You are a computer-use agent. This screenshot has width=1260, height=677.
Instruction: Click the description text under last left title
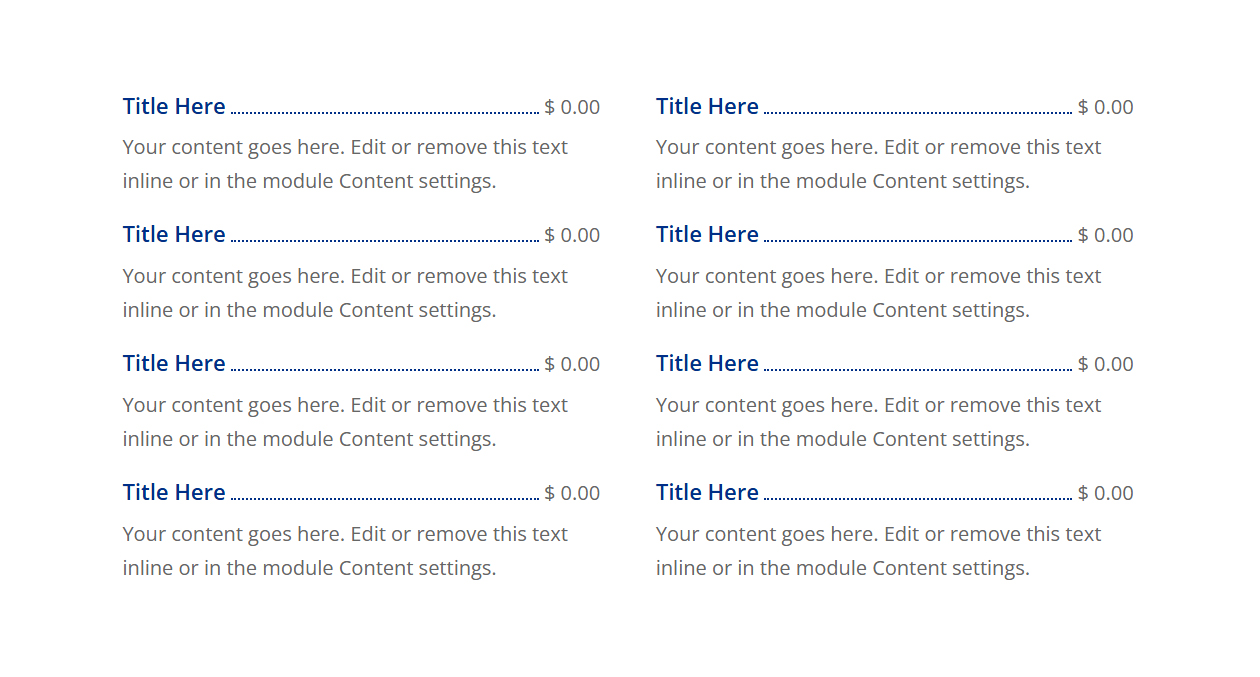click(x=345, y=551)
